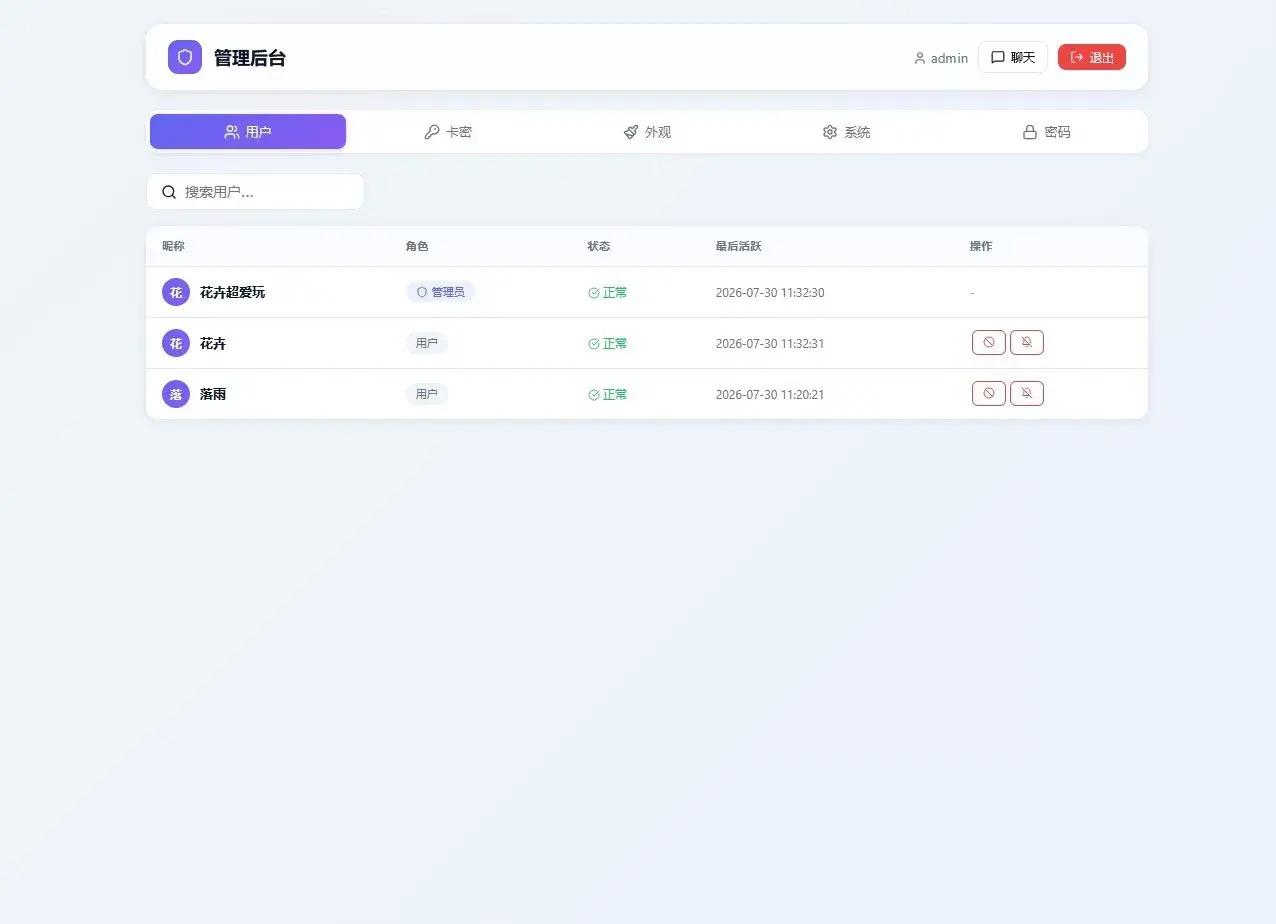The width and height of the screenshot is (1276, 924).
Task: Click the 昵称 column header
Action: (174, 246)
